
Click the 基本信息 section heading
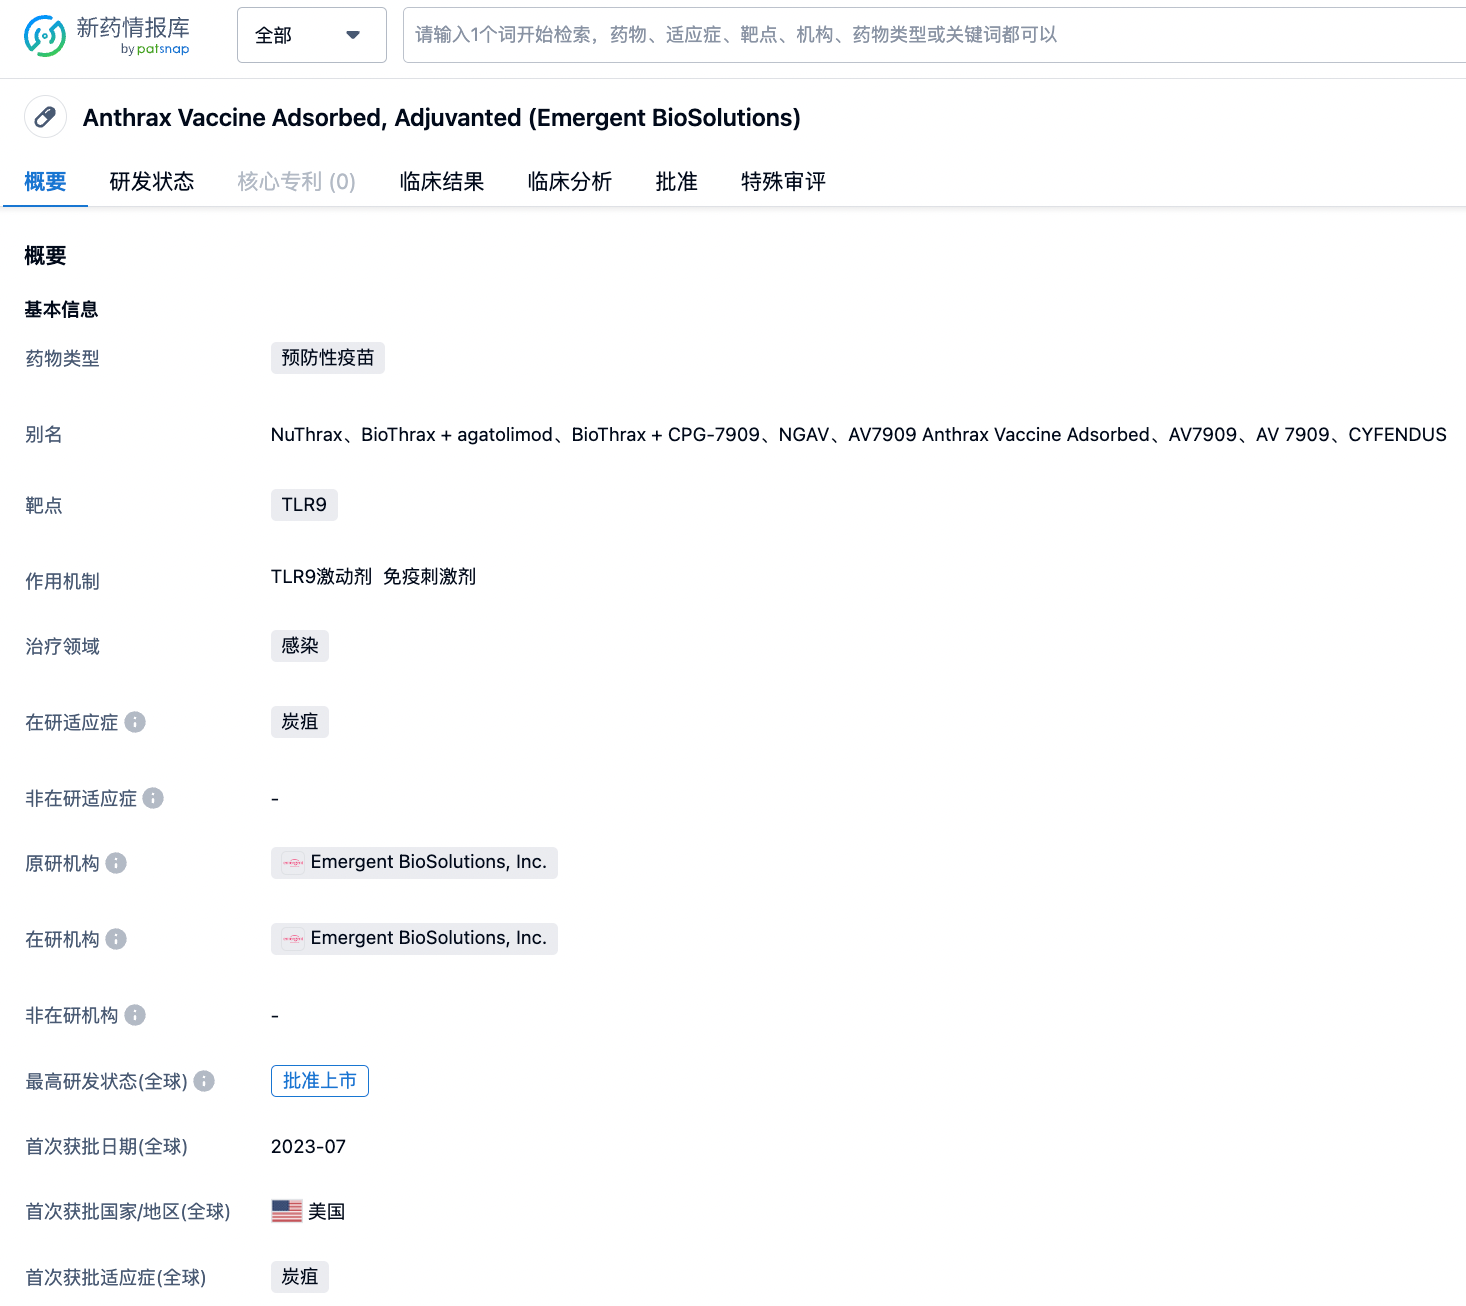[x=61, y=310]
